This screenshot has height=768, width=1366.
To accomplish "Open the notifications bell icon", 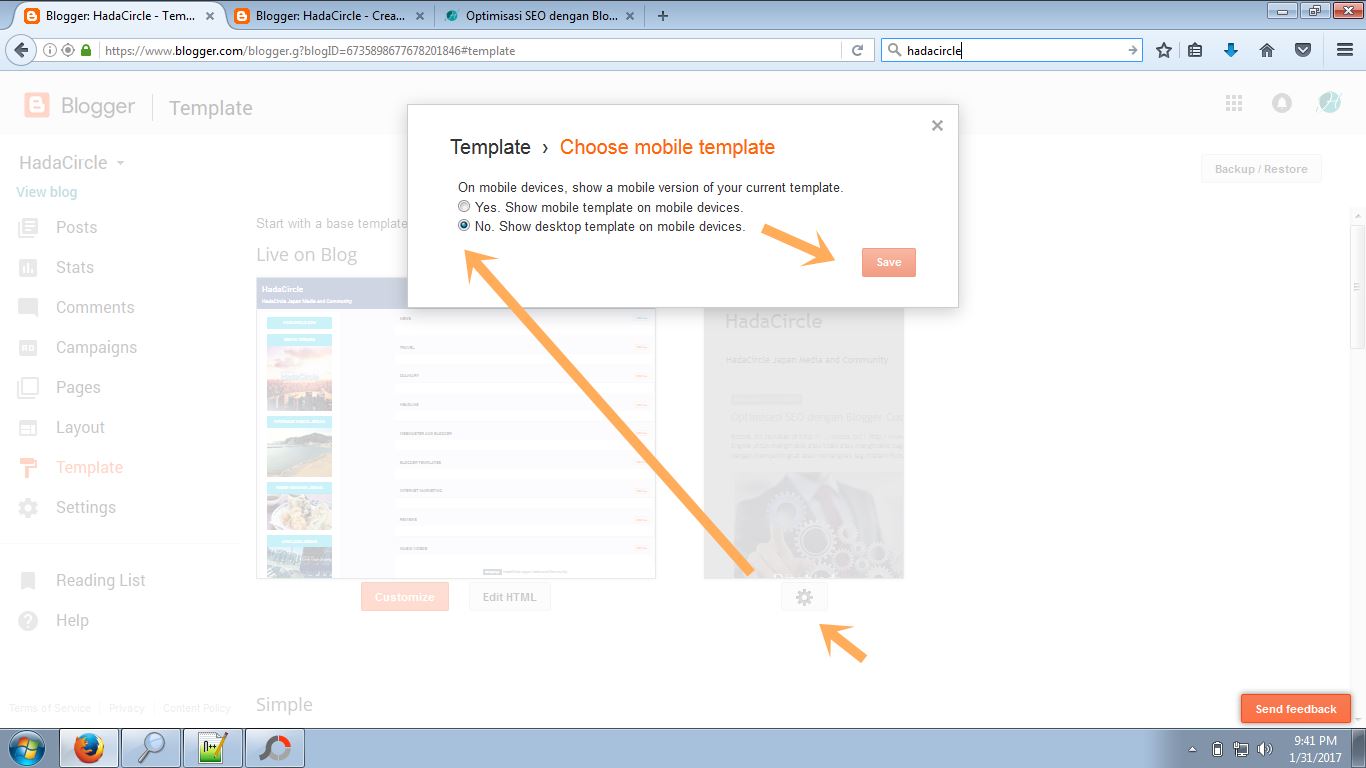I will tap(1281, 103).
